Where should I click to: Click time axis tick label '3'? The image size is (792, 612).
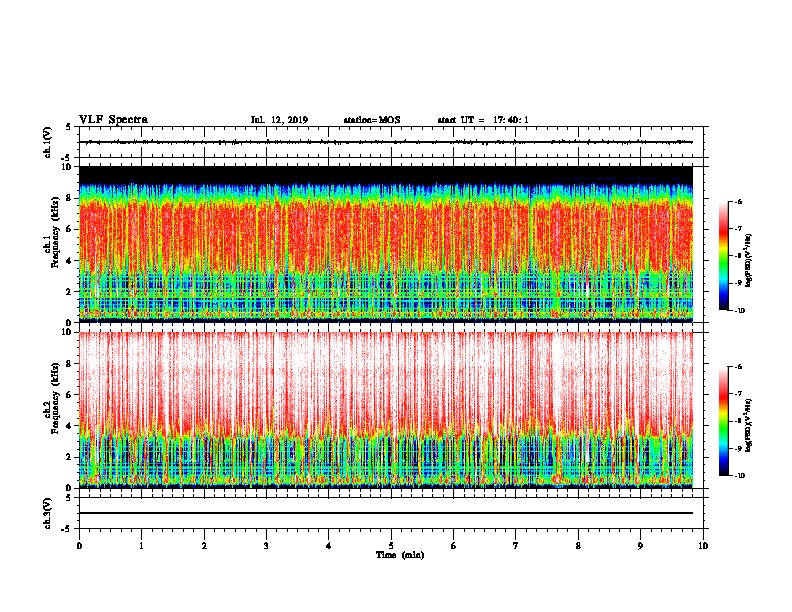(266, 545)
